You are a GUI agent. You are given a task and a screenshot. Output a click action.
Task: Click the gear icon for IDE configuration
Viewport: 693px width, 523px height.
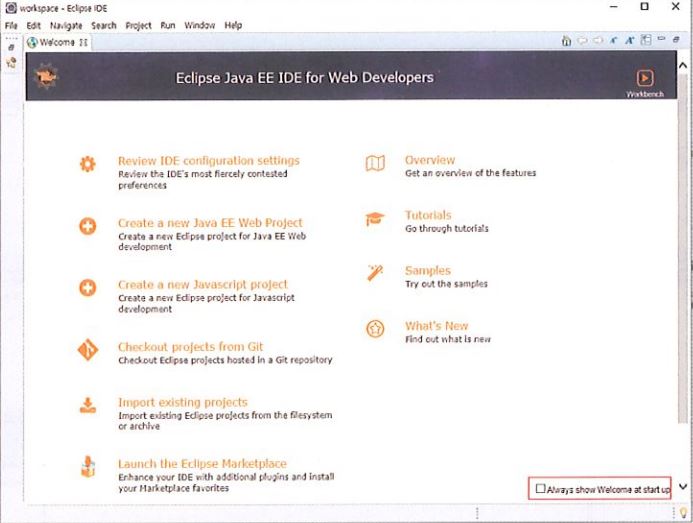tap(88, 164)
